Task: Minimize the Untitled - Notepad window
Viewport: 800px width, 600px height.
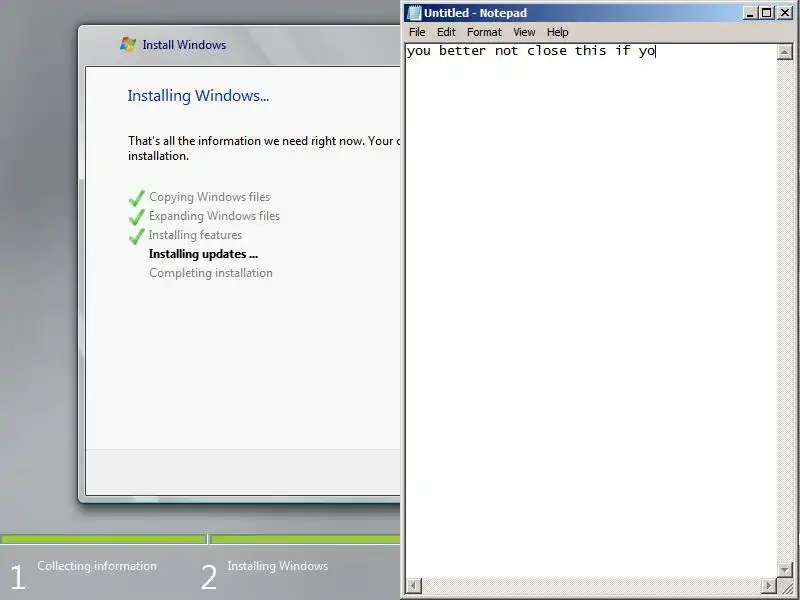Action: (749, 13)
